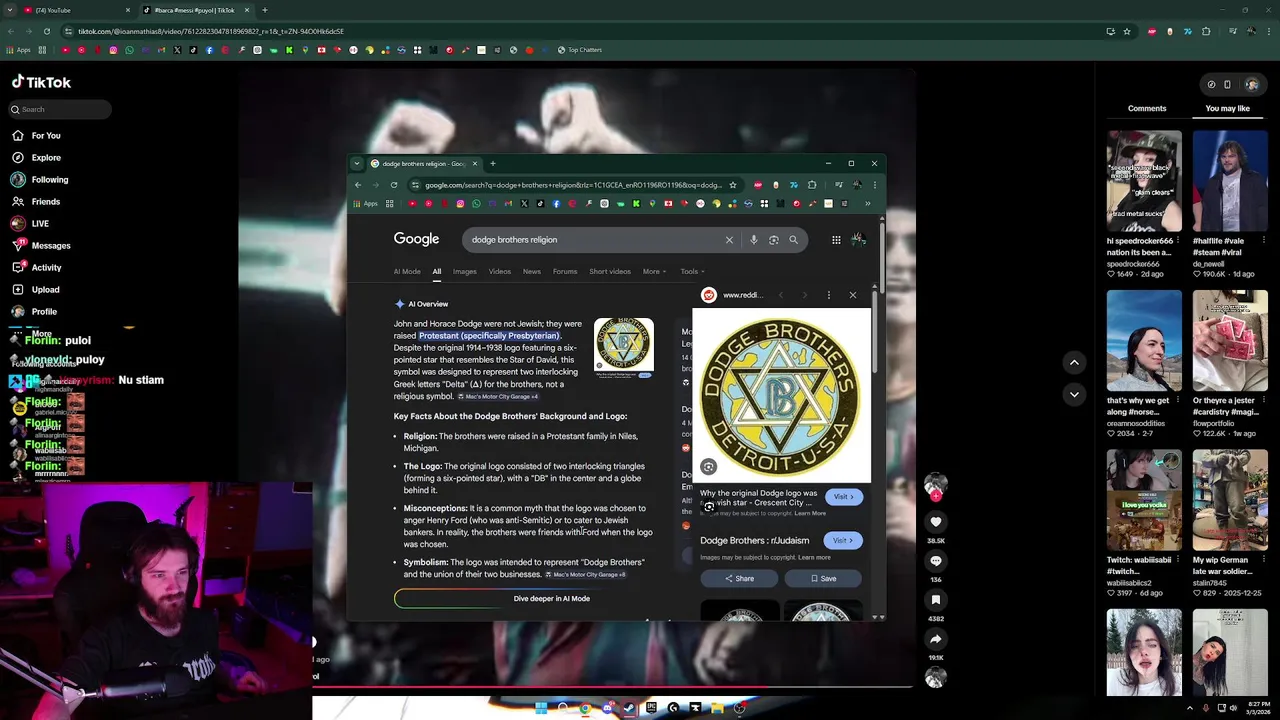Go to the next TikTok video
This screenshot has height=720, width=1280.
tap(1074, 394)
